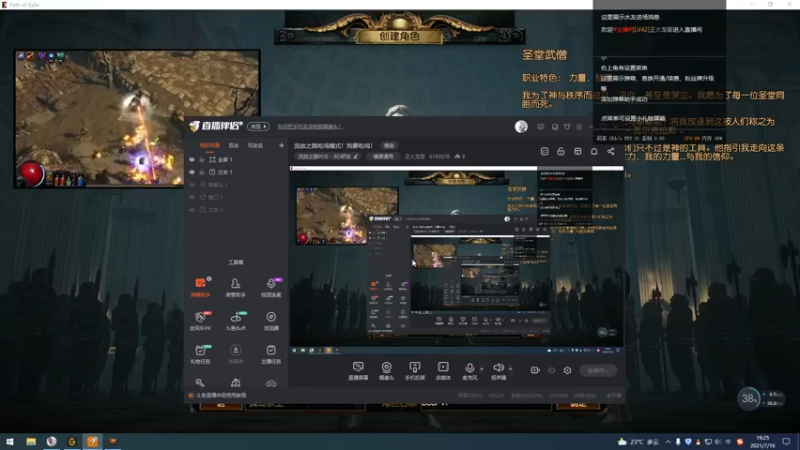The image size is (800, 450).
Task: Launch the 全民乐PK tool
Action: pyautogui.click(x=200, y=320)
